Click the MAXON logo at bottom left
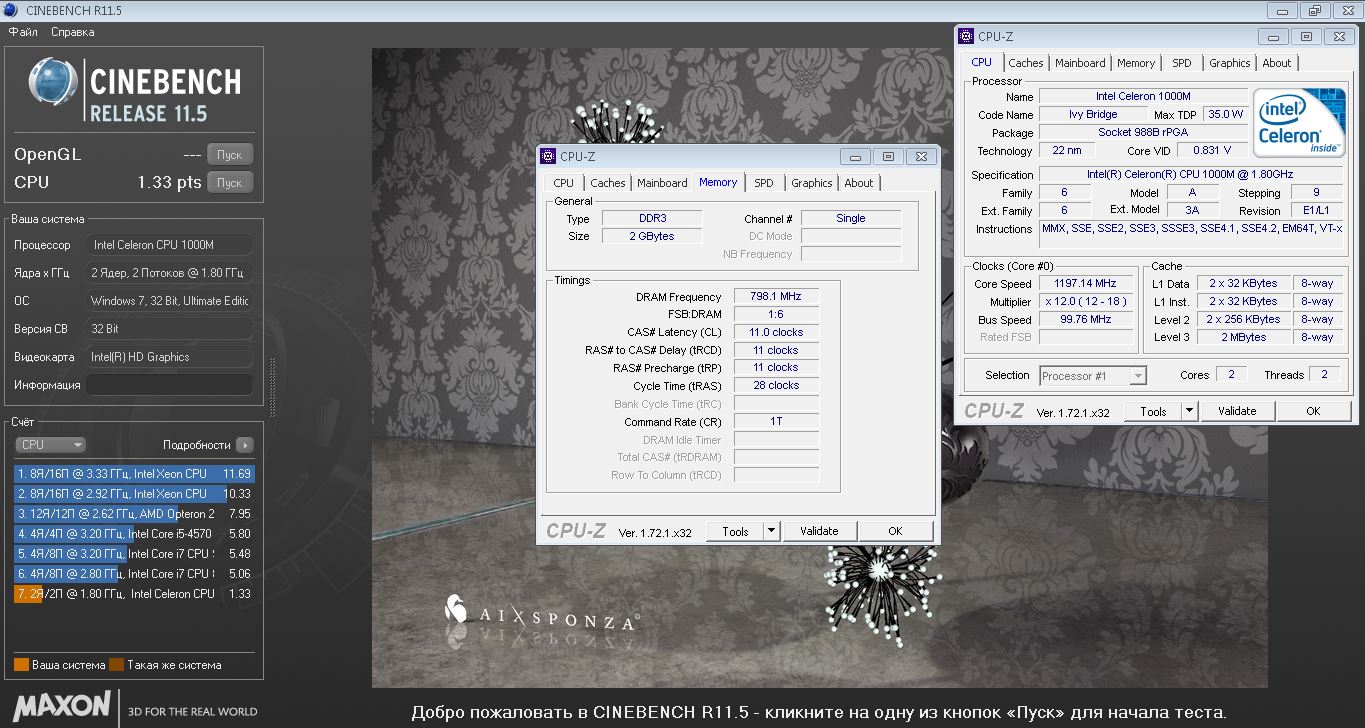The height and width of the screenshot is (728, 1365). point(62,705)
